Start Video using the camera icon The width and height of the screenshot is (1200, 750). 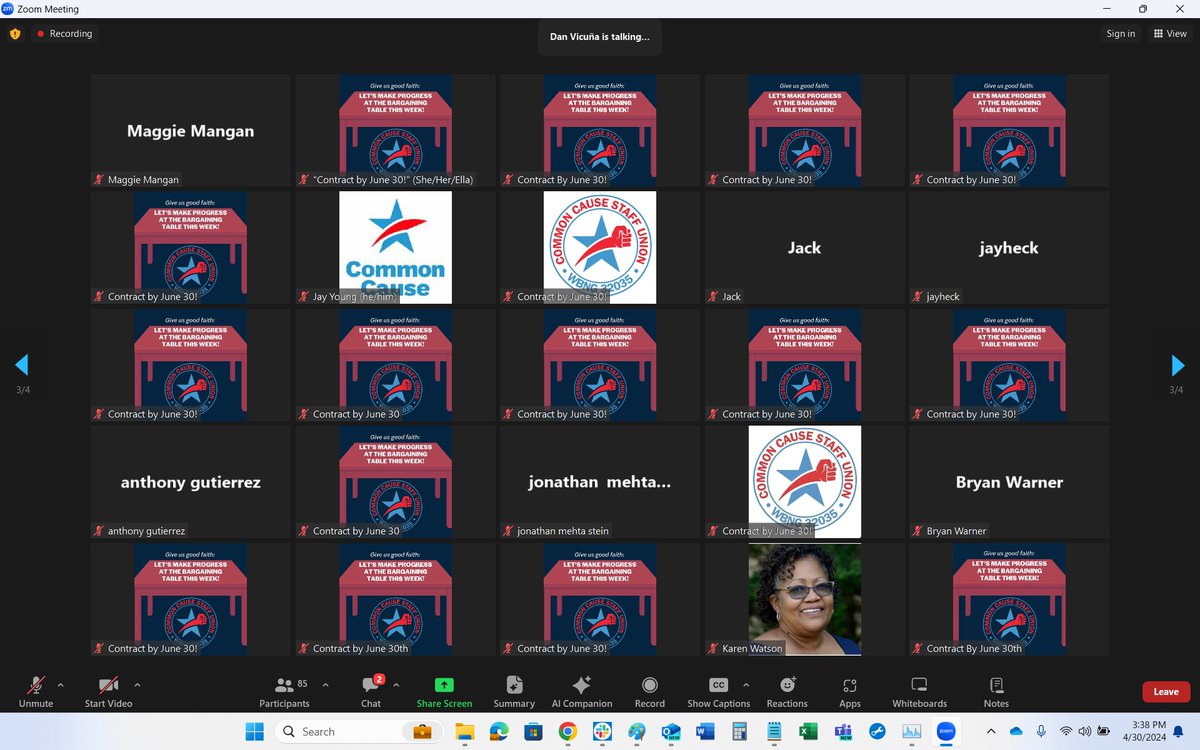(x=108, y=685)
